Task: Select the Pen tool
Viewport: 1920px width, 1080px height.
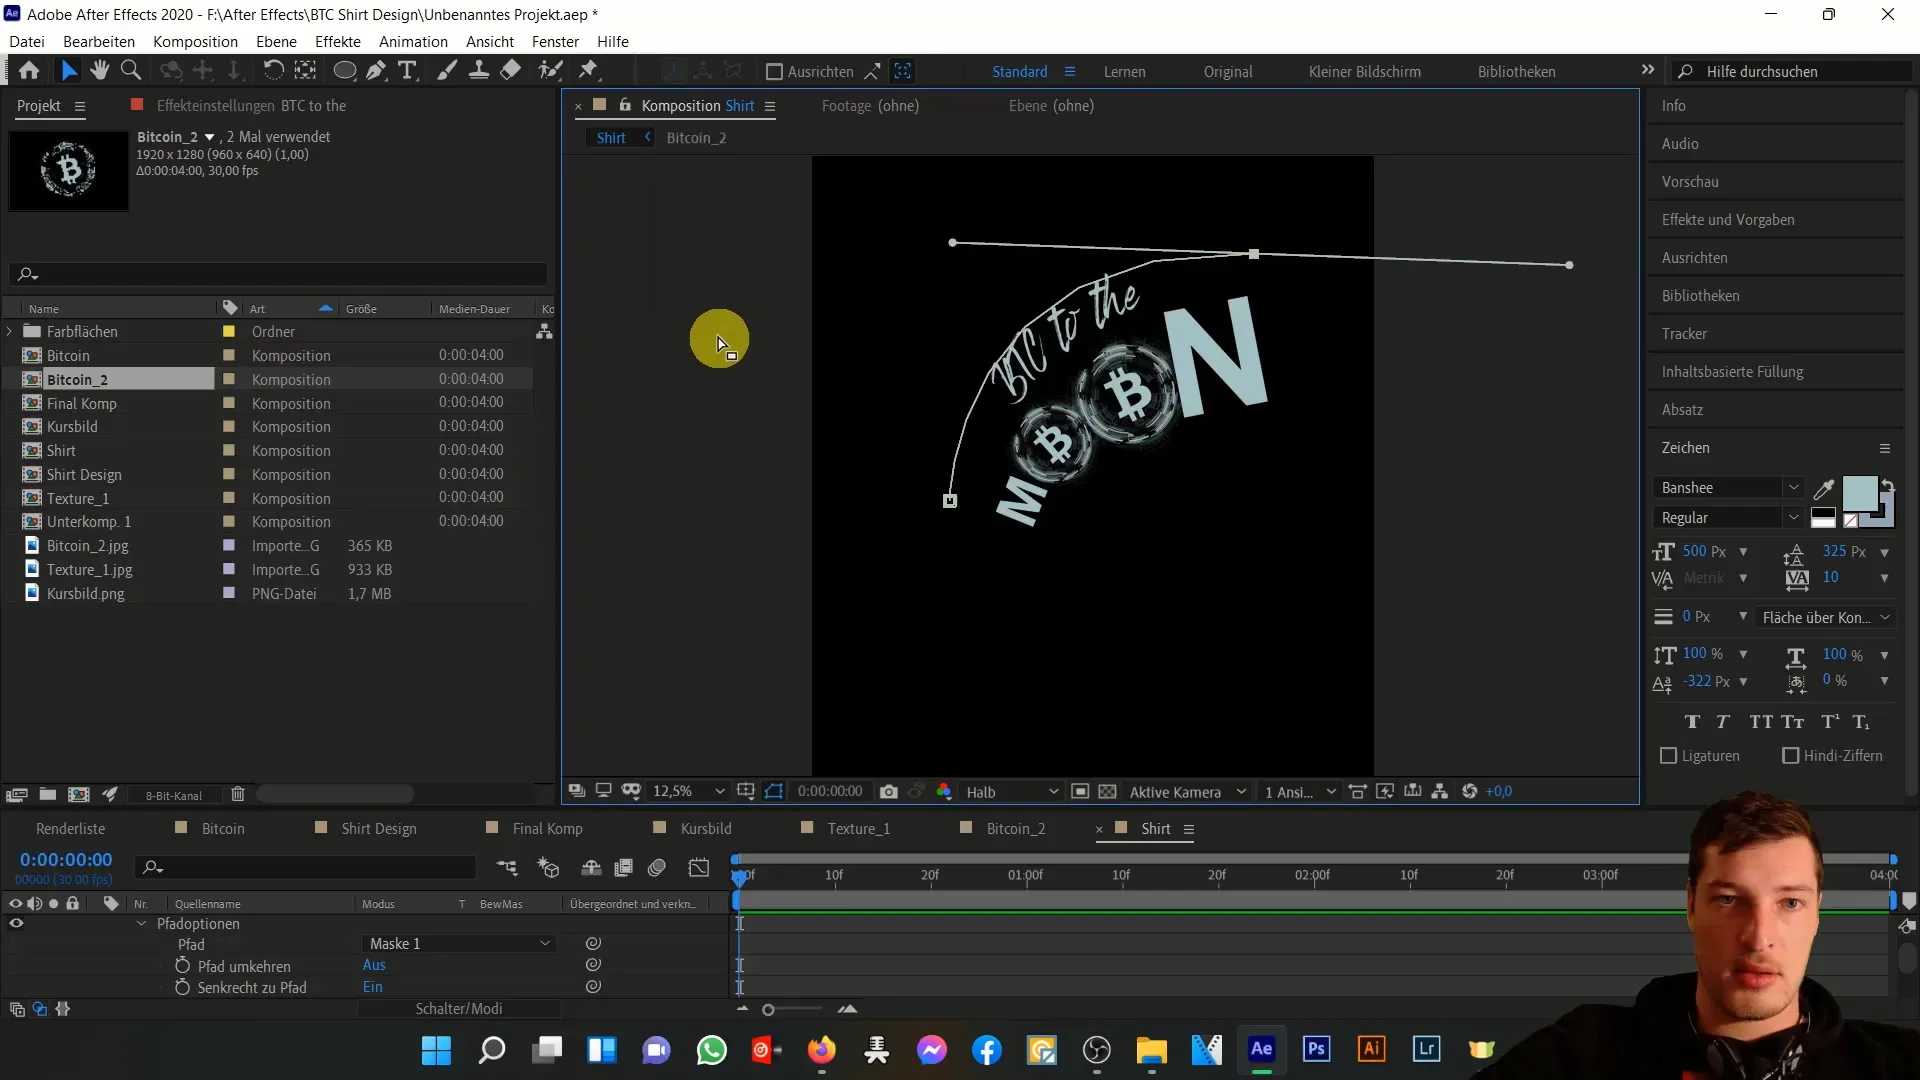Action: coord(376,71)
